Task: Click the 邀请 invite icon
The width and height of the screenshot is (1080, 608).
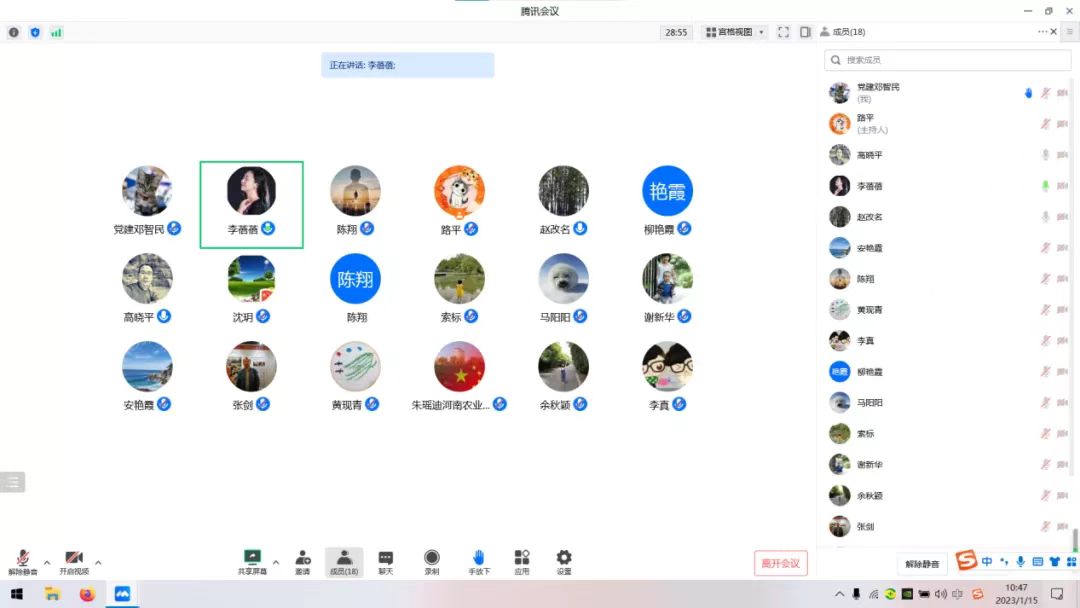Action: 302,561
